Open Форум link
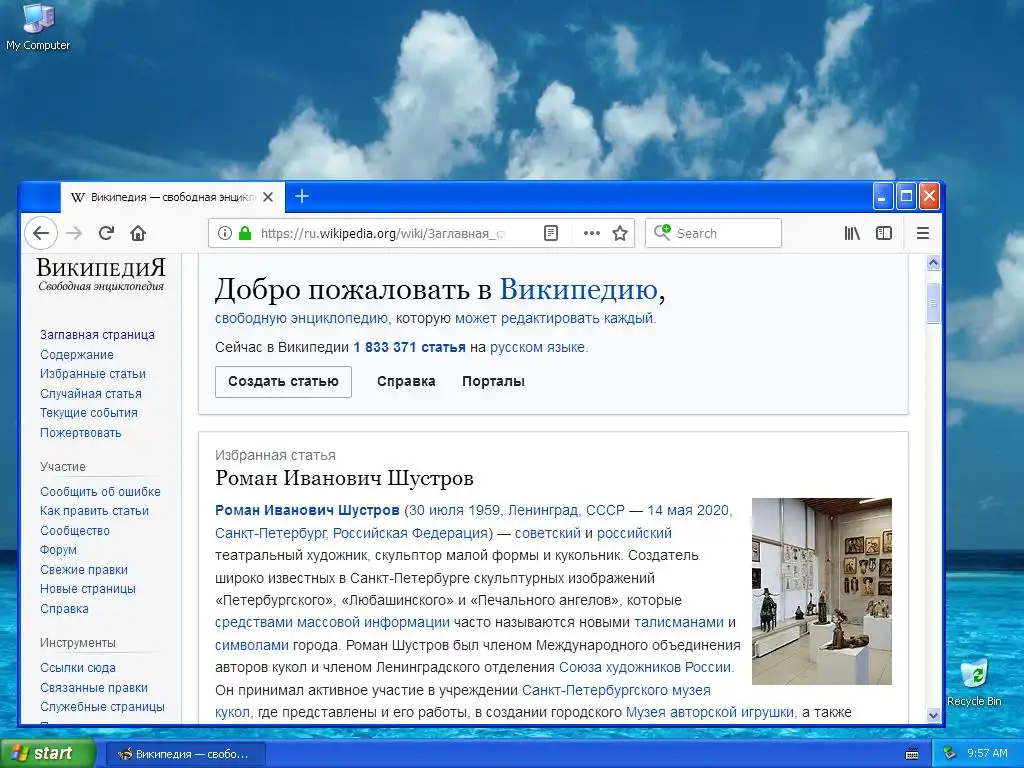Image resolution: width=1024 pixels, height=768 pixels. (x=59, y=550)
